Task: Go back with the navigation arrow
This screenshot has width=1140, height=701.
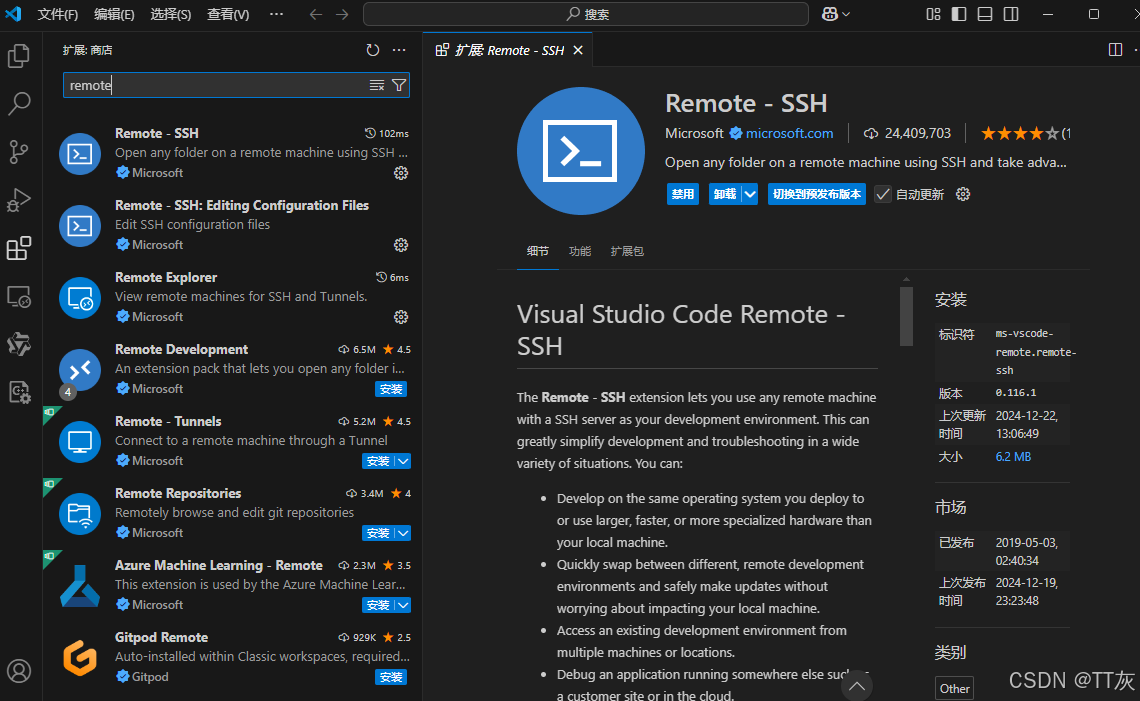Action: [316, 14]
